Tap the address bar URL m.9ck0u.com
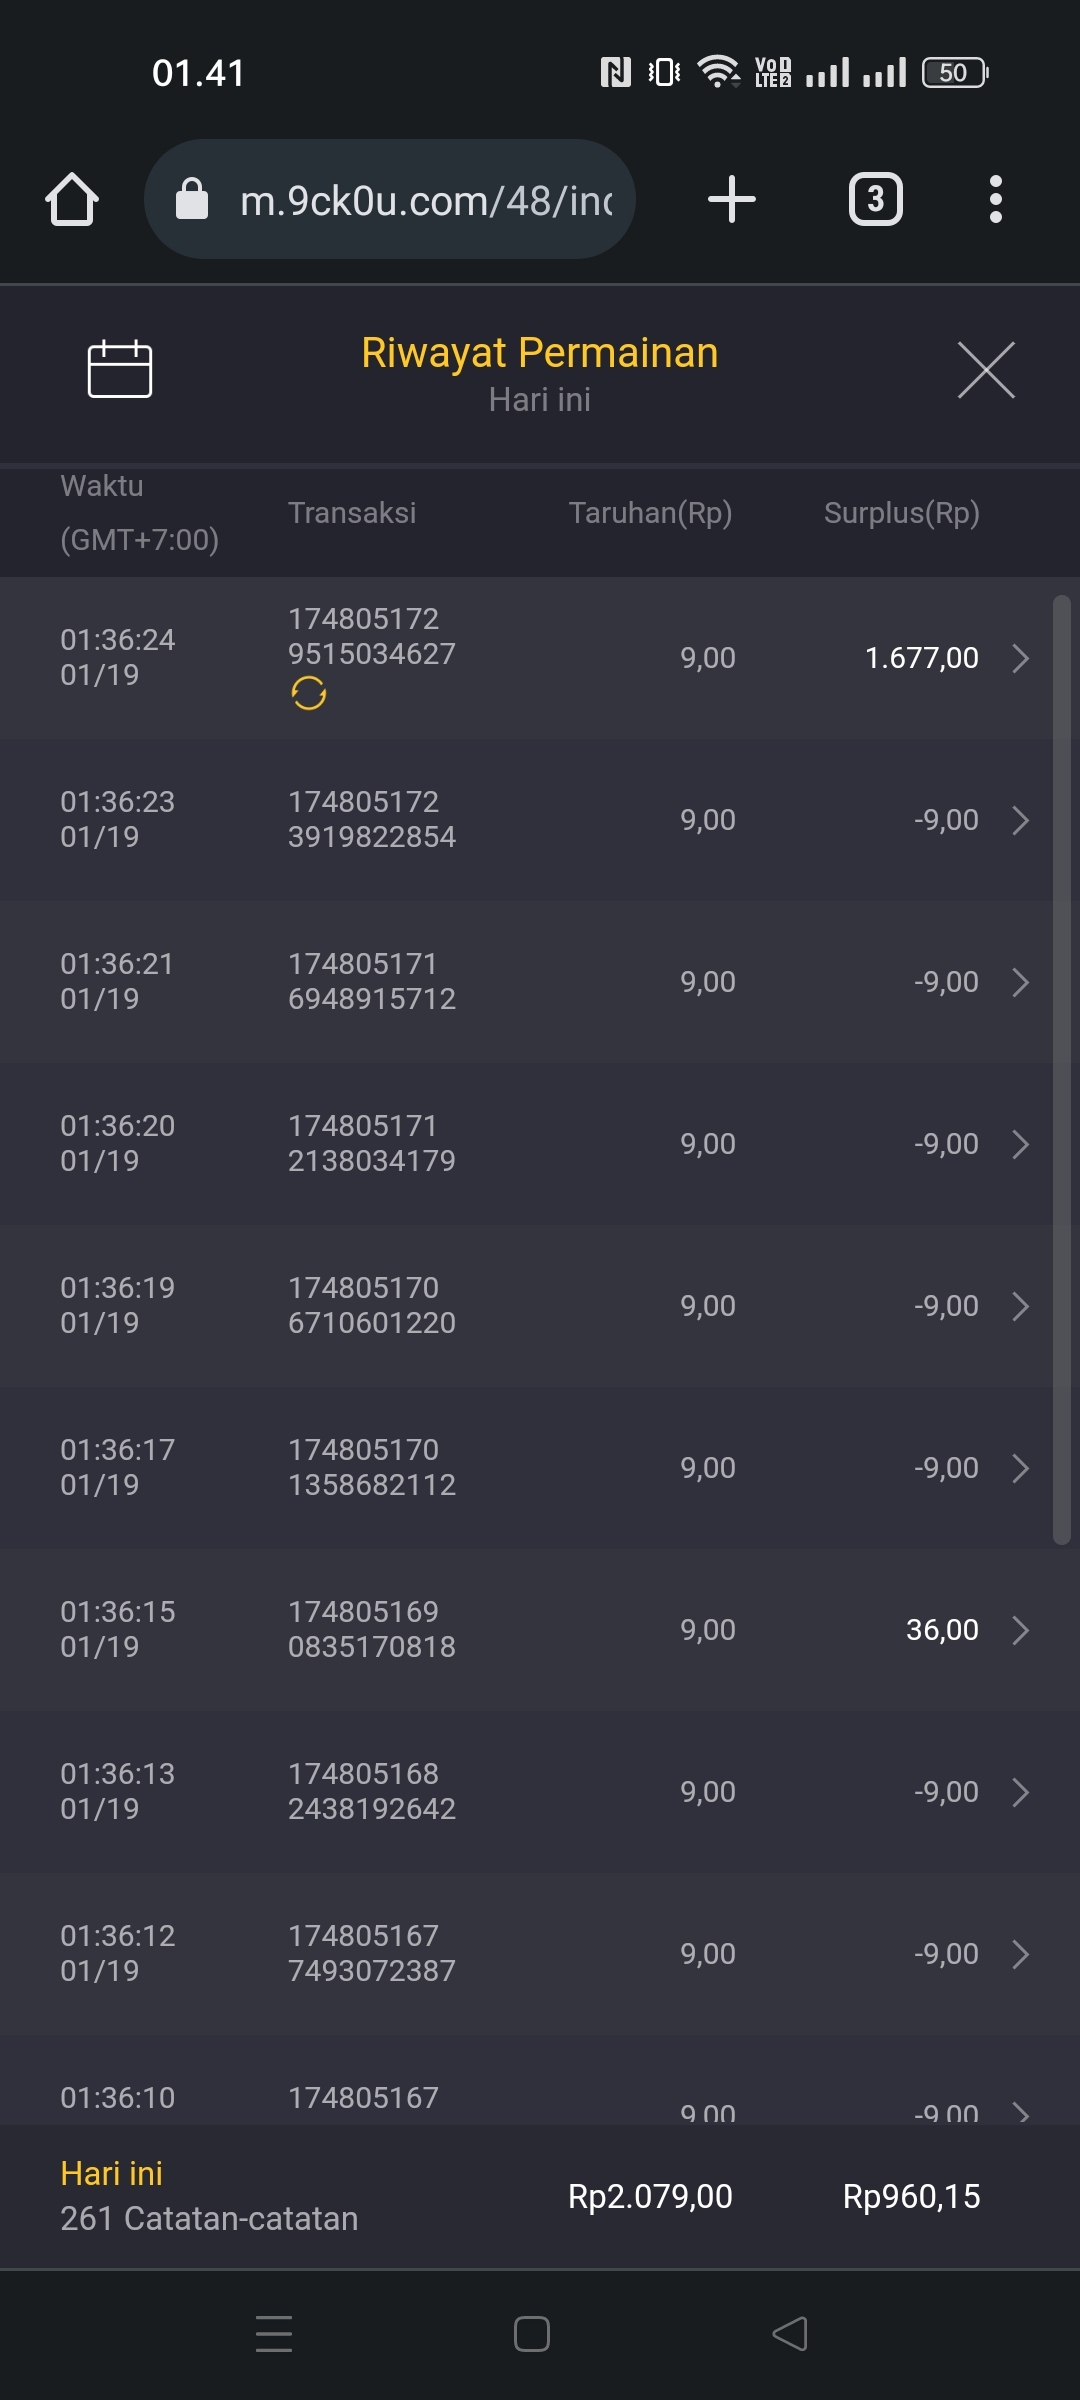 coord(425,200)
